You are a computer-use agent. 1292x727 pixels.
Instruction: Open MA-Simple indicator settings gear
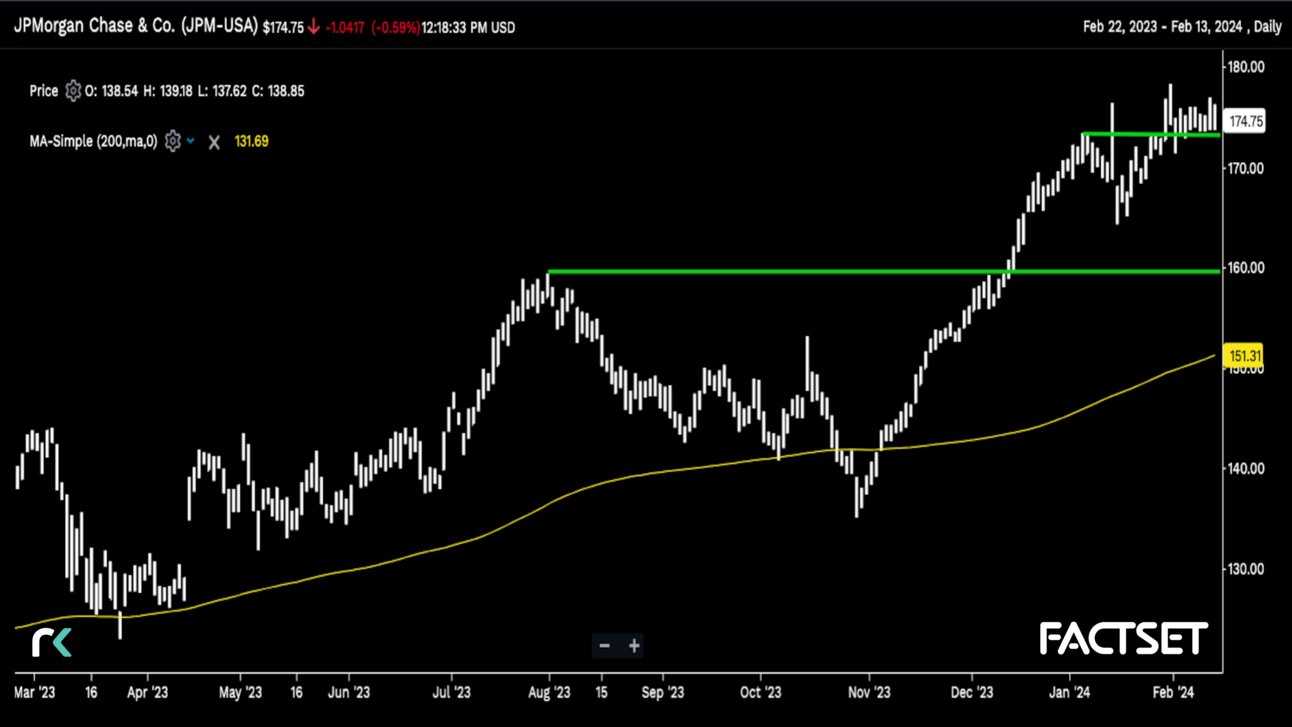pyautogui.click(x=173, y=141)
